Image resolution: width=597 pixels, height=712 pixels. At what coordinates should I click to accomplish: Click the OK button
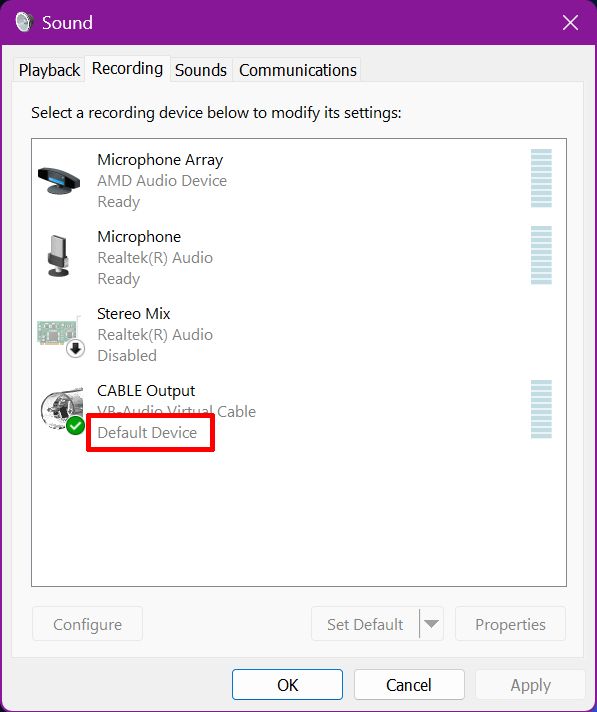(x=287, y=684)
